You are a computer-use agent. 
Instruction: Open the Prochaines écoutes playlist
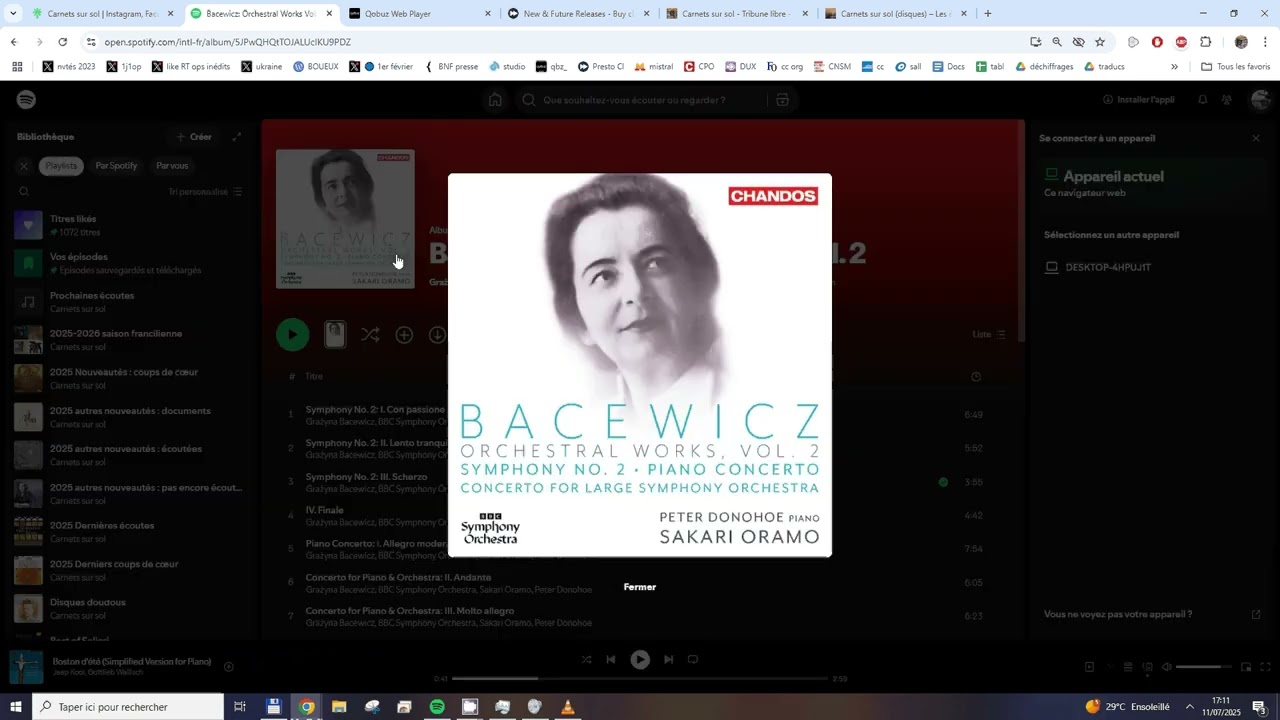click(130, 302)
